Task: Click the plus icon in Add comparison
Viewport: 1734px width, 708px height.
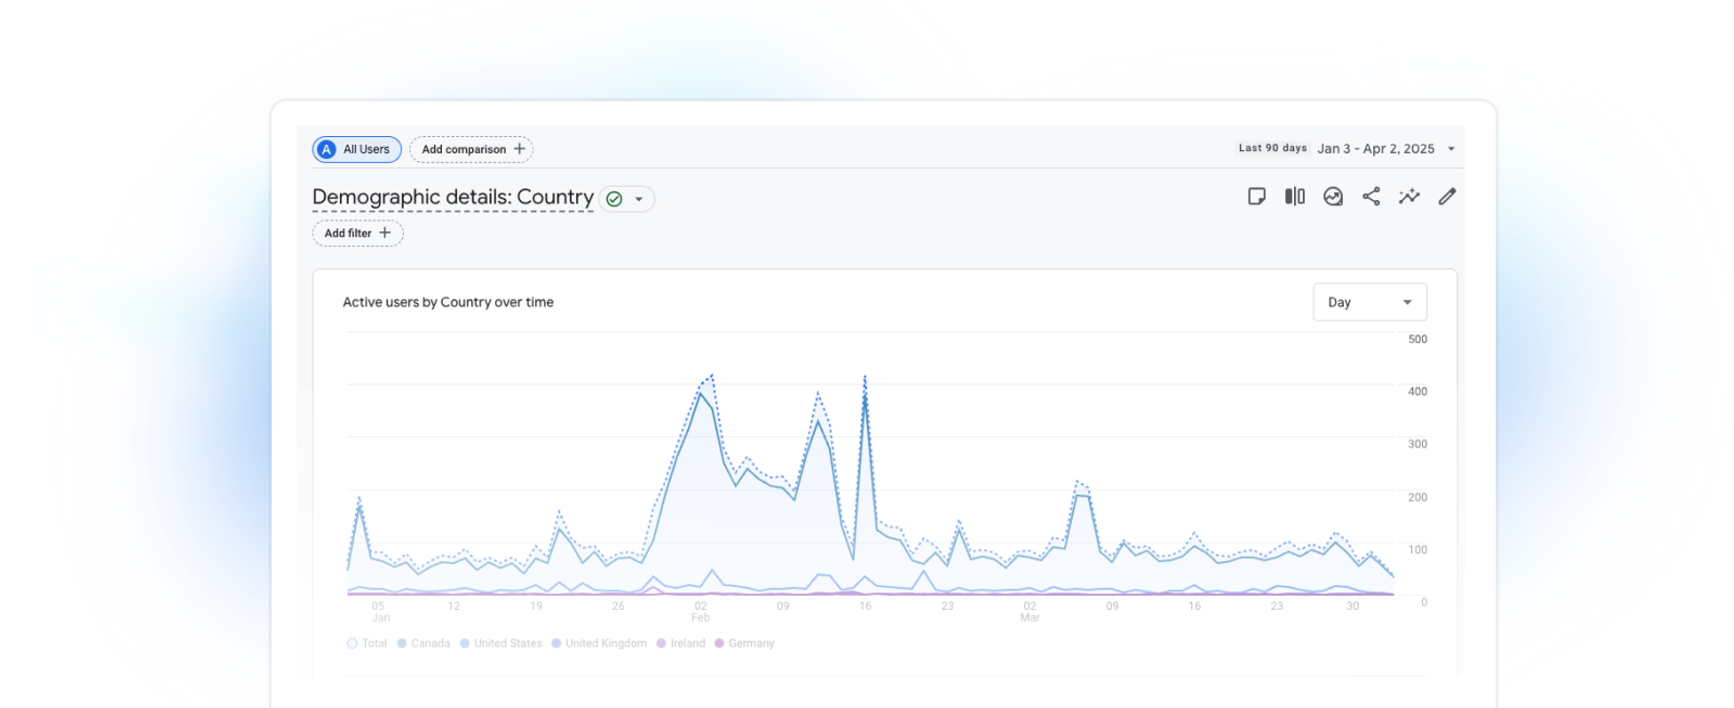Action: point(519,149)
